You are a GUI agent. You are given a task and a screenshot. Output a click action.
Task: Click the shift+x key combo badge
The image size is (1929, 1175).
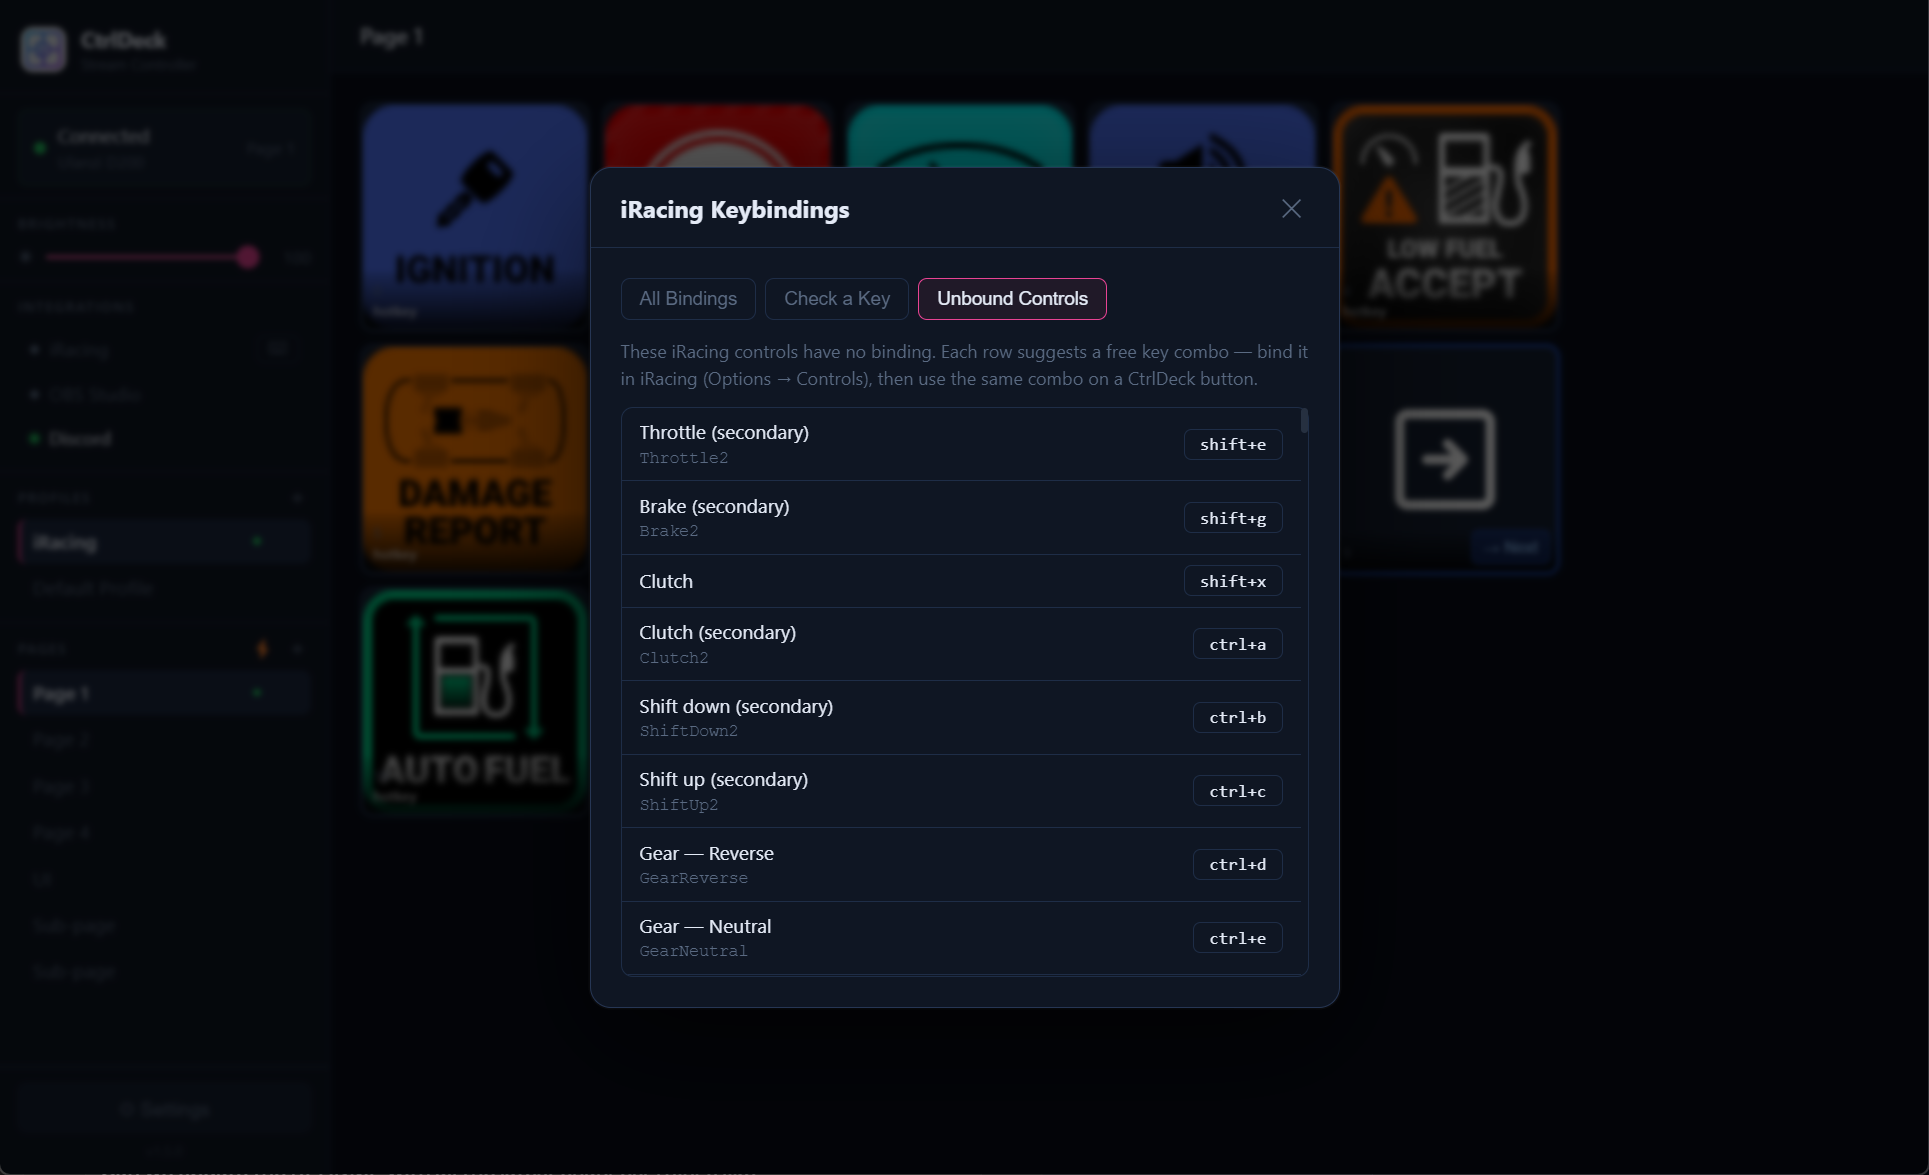coord(1233,581)
